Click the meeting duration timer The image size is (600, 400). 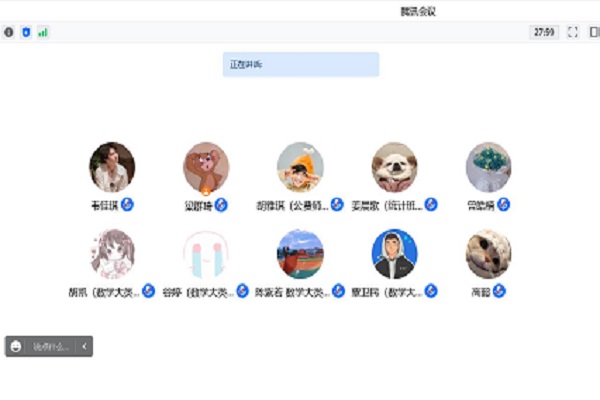tap(544, 32)
